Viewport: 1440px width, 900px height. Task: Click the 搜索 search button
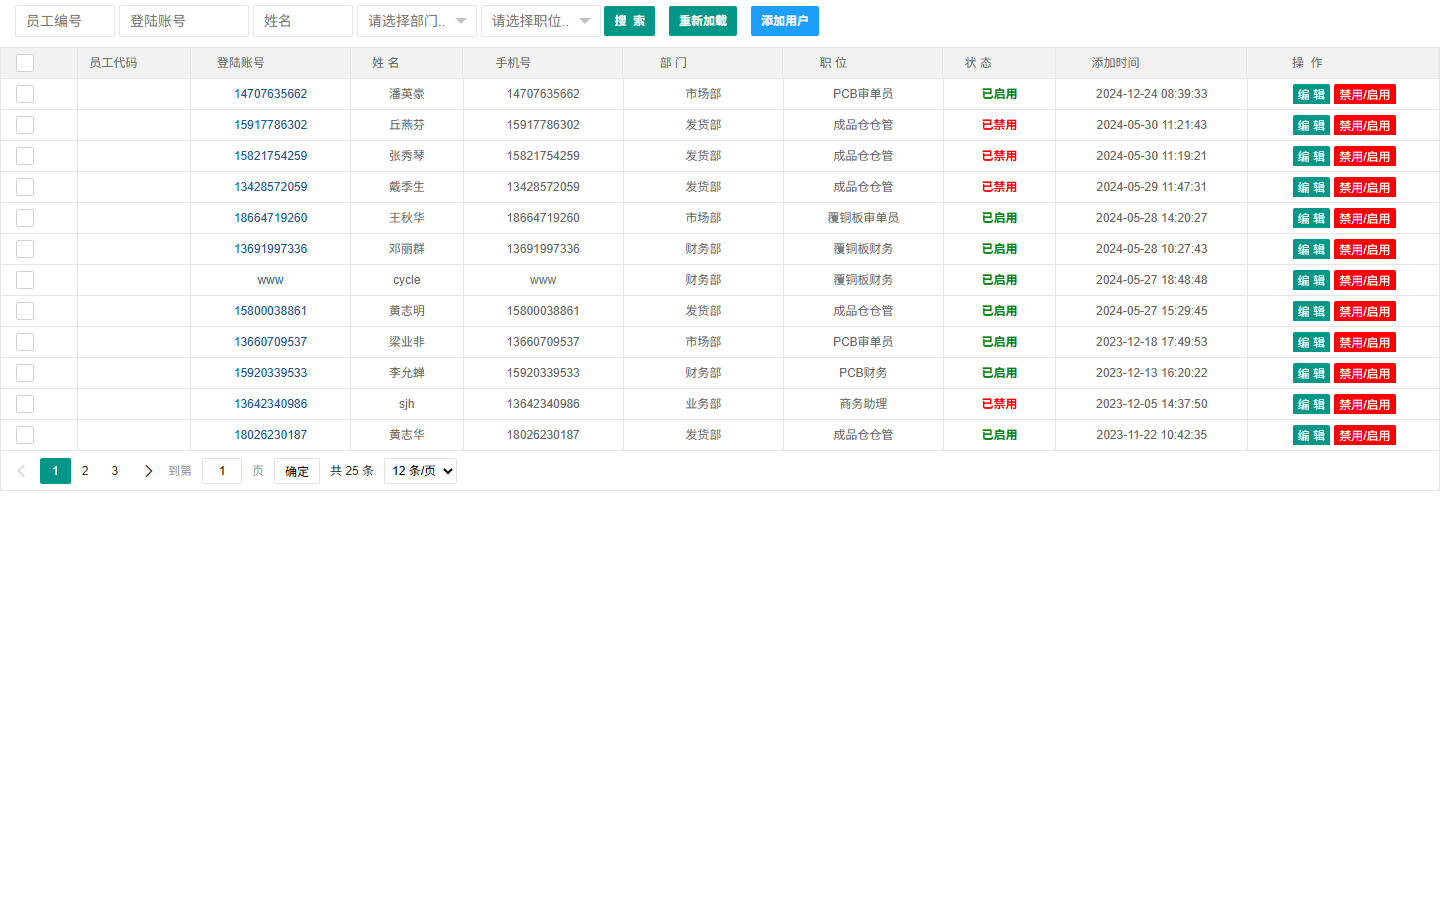629,21
